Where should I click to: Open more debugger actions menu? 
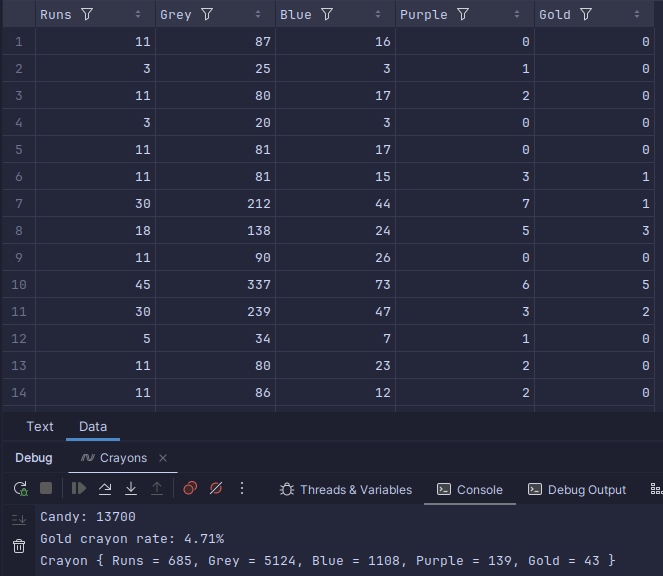pyautogui.click(x=242, y=488)
